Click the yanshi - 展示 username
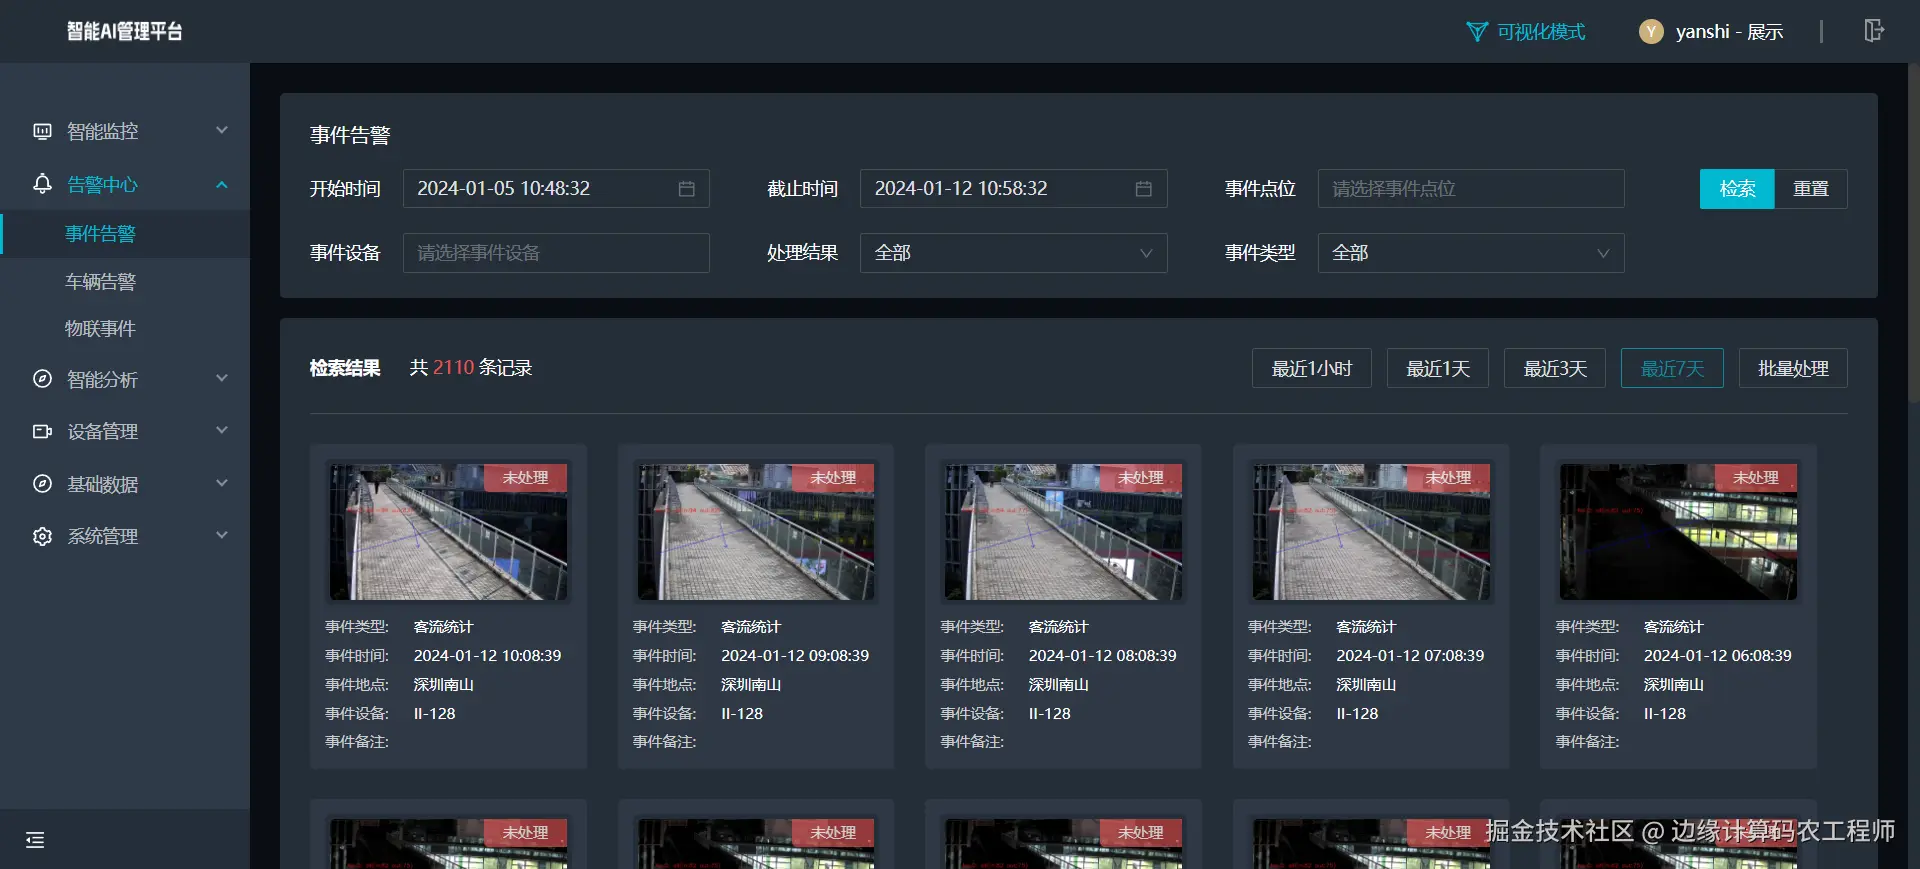This screenshot has height=869, width=1920. pyautogui.click(x=1729, y=32)
